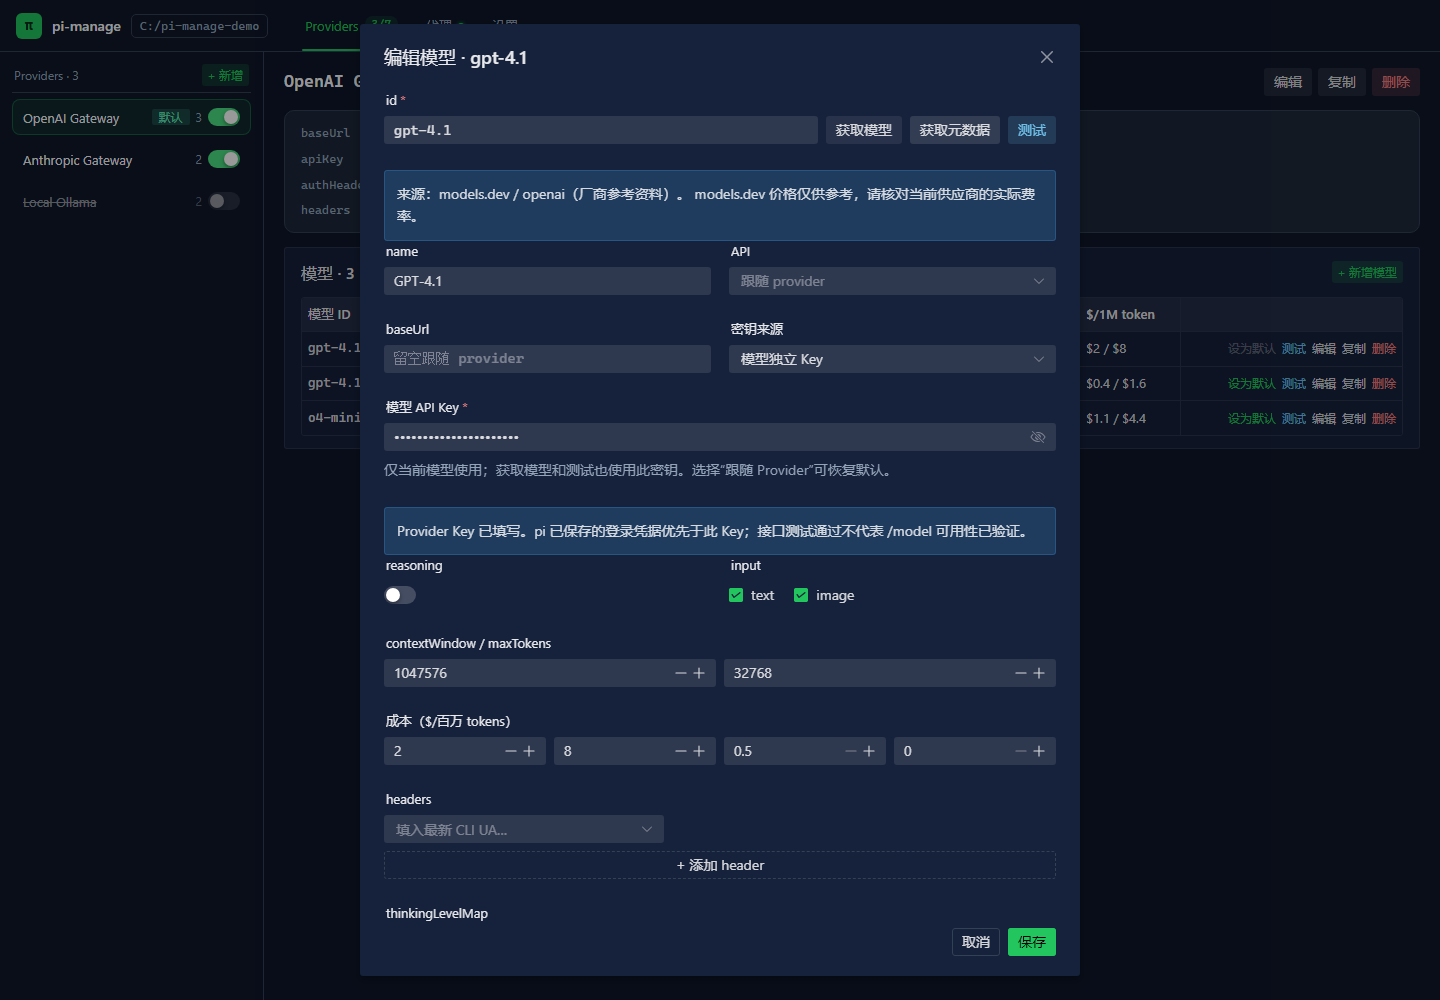1440x1000 pixels.
Task: Click the baseUrl input field
Action: tap(547, 359)
